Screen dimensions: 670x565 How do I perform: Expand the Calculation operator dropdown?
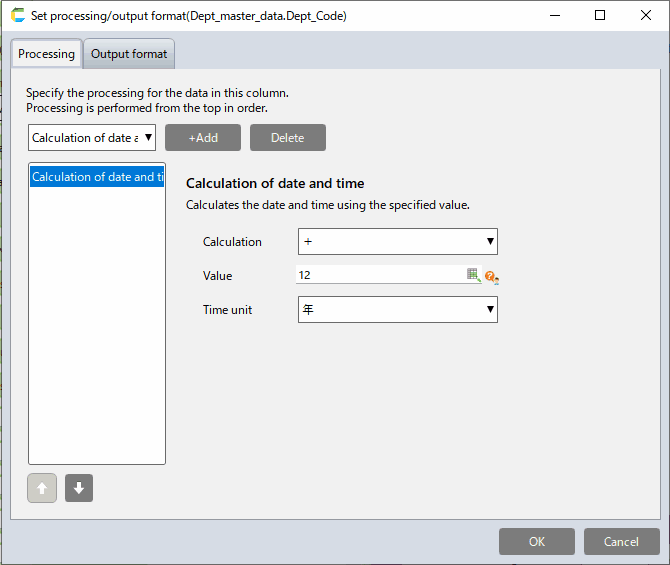[397, 241]
